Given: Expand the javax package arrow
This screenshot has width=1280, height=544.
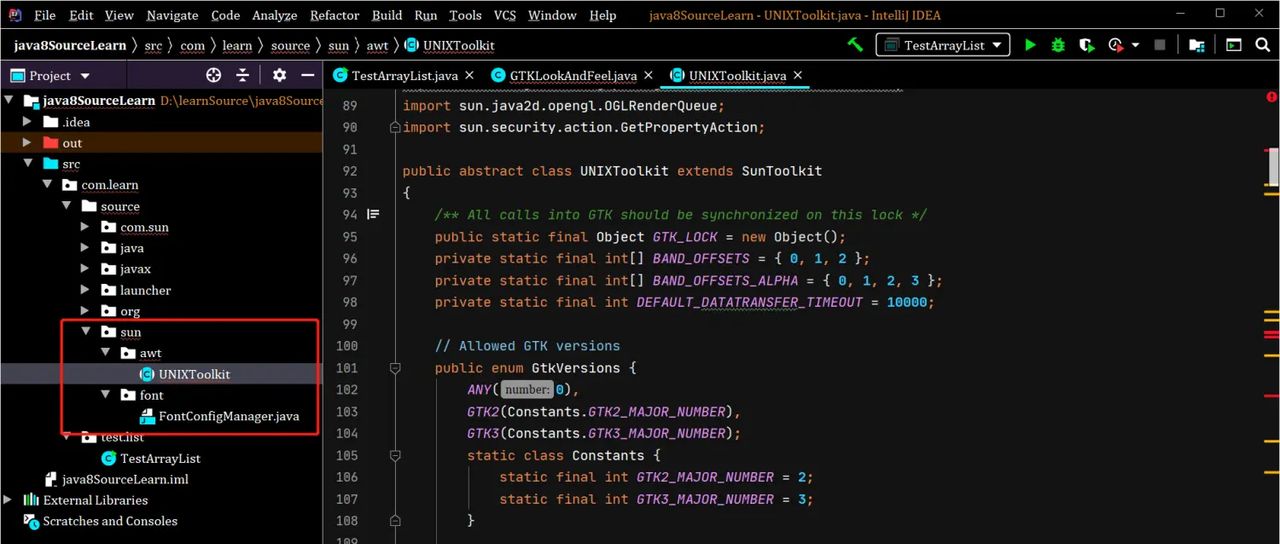Looking at the screenshot, I should (x=86, y=269).
